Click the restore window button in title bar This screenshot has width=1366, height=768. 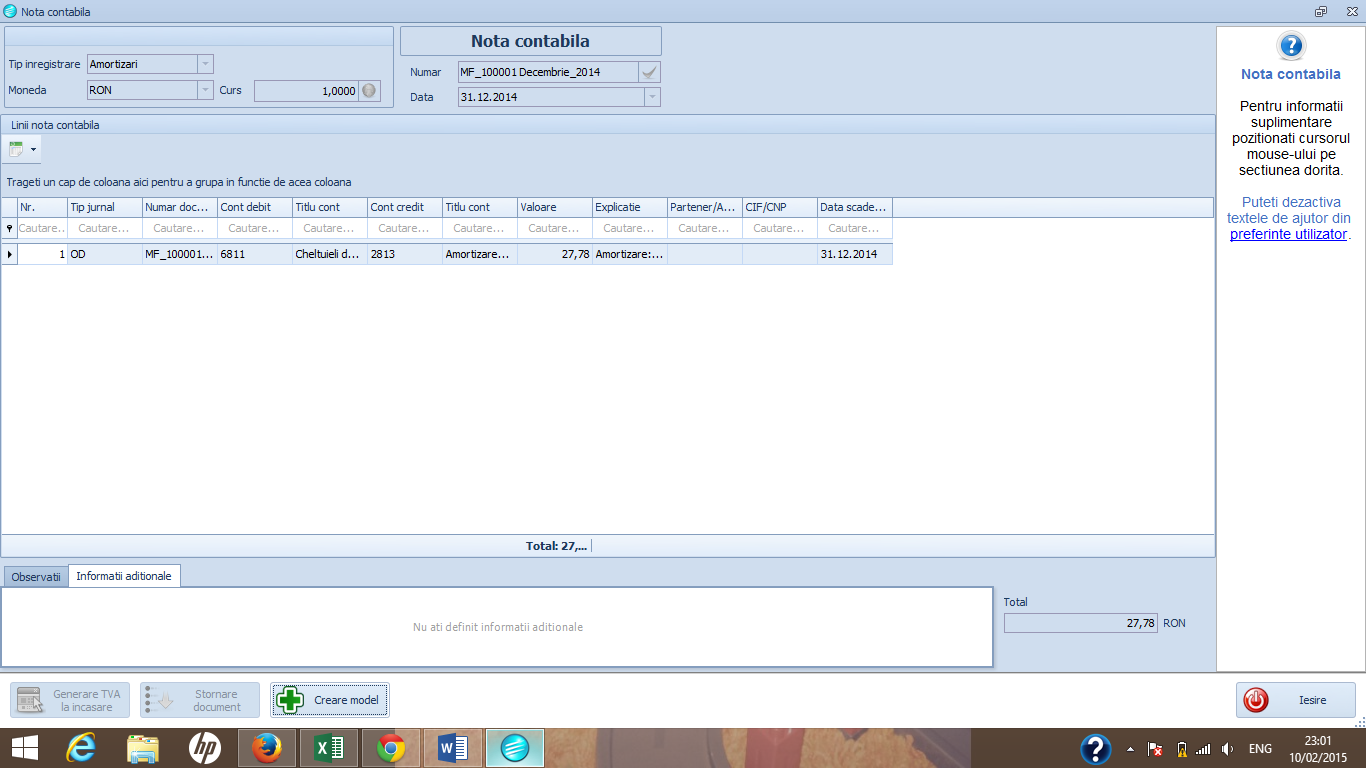click(x=1321, y=11)
